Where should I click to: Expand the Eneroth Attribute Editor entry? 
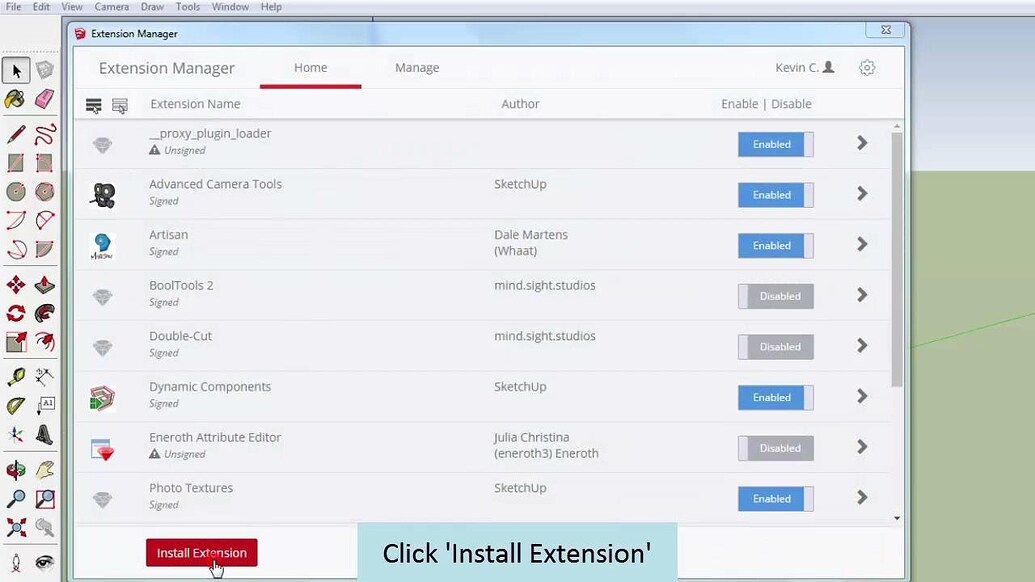point(861,447)
